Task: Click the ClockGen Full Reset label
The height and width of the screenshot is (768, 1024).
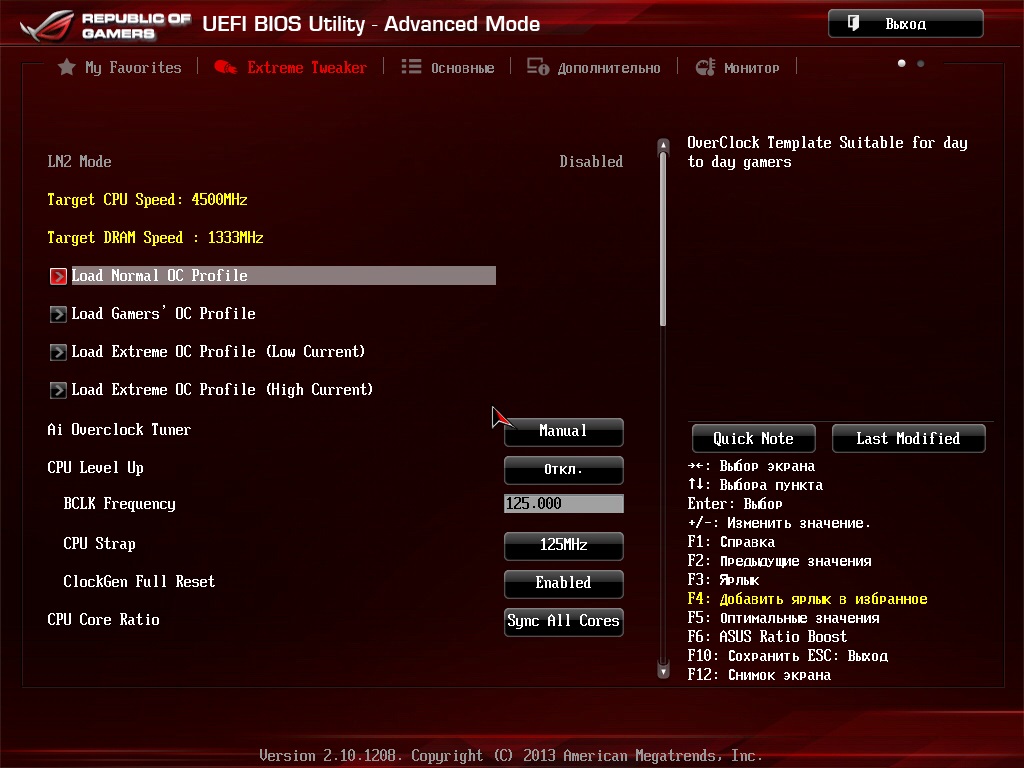Action: (139, 581)
